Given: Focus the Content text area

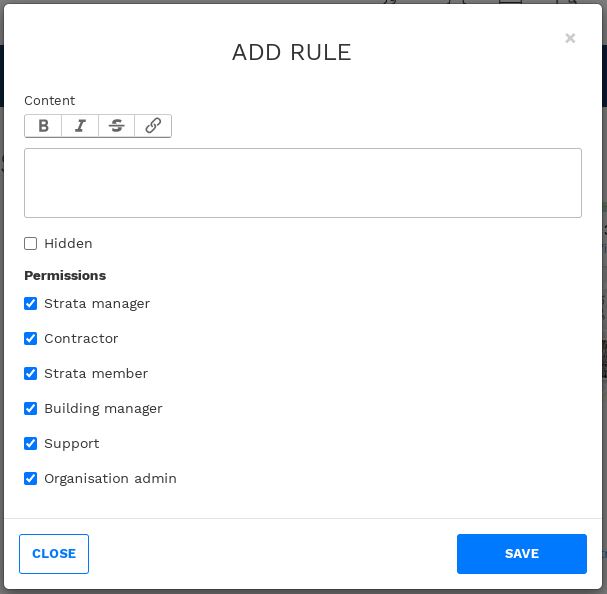Looking at the screenshot, I should pyautogui.click(x=303, y=183).
